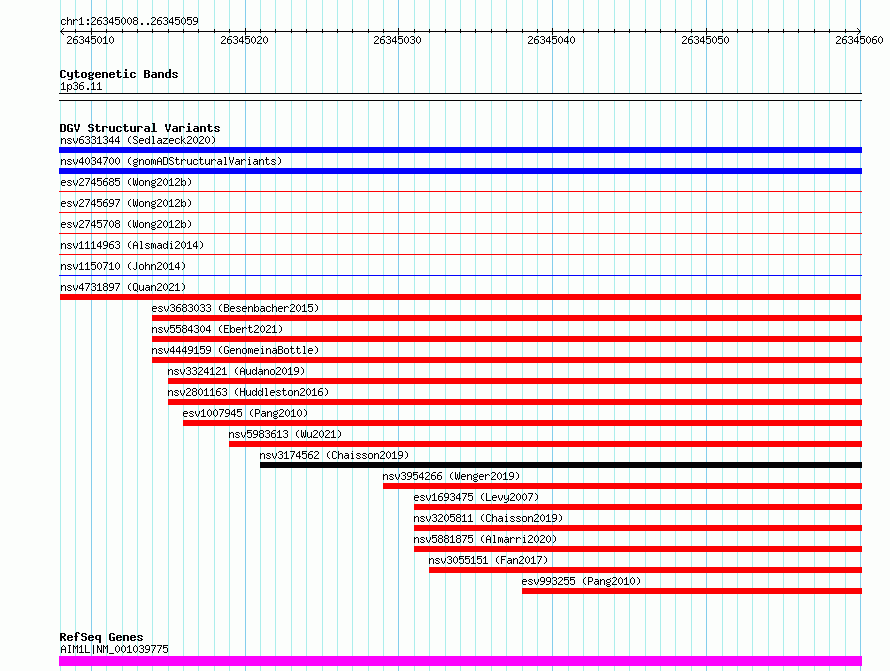Click the Cytogenetic Bands track heading
The width and height of the screenshot is (890, 671).
click(119, 74)
